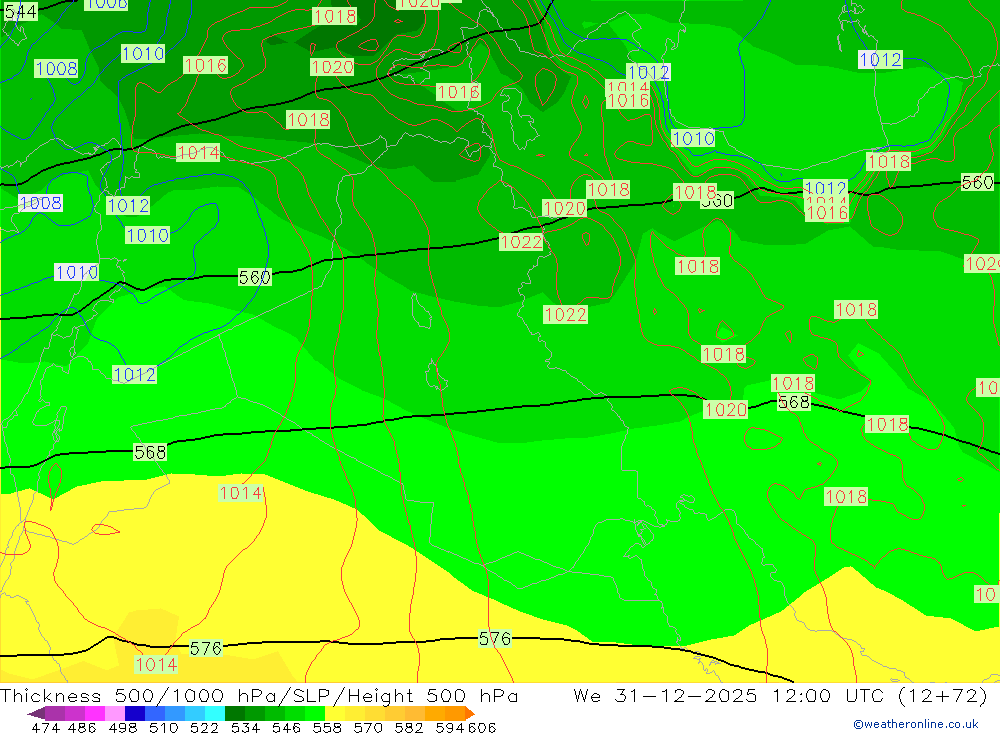Click the 474 legend value
The width and height of the screenshot is (1000, 733).
[45, 727]
